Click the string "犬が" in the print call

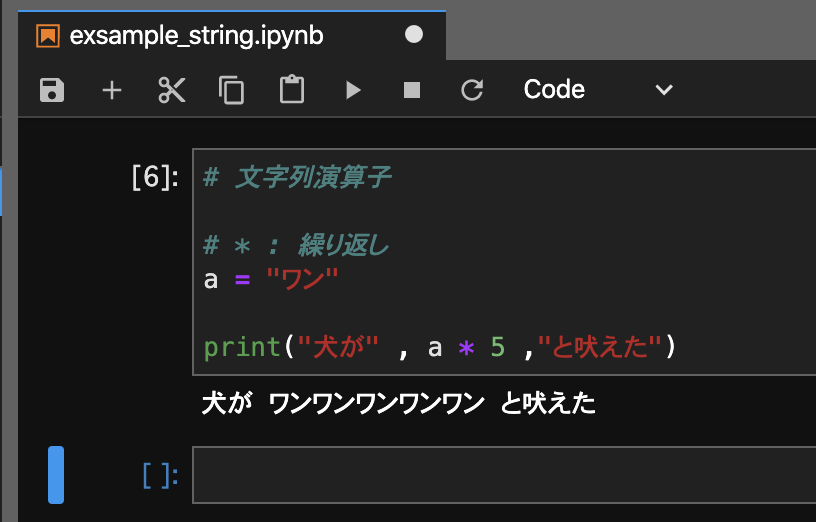(x=338, y=347)
